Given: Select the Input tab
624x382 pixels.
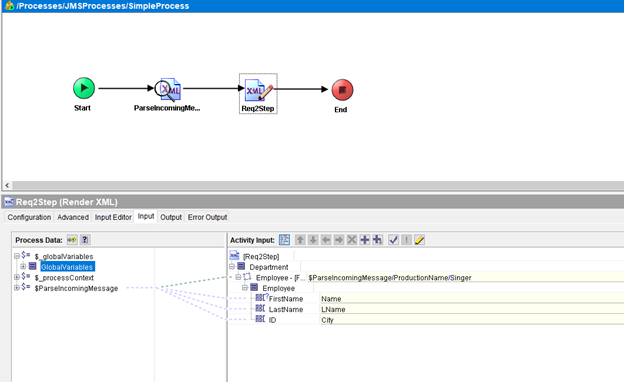Looking at the screenshot, I should tap(146, 216).
